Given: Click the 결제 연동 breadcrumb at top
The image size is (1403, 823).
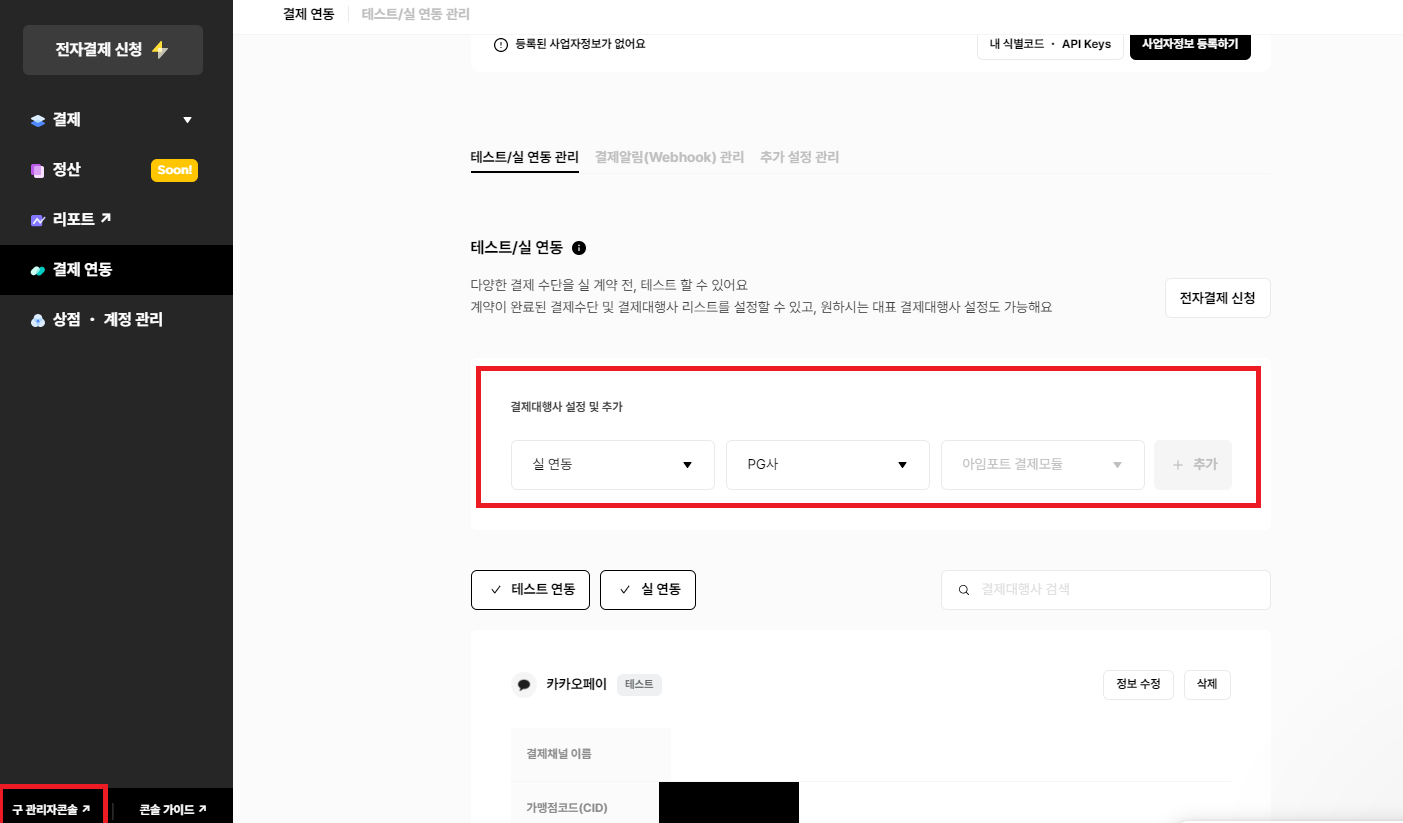Looking at the screenshot, I should coord(309,14).
